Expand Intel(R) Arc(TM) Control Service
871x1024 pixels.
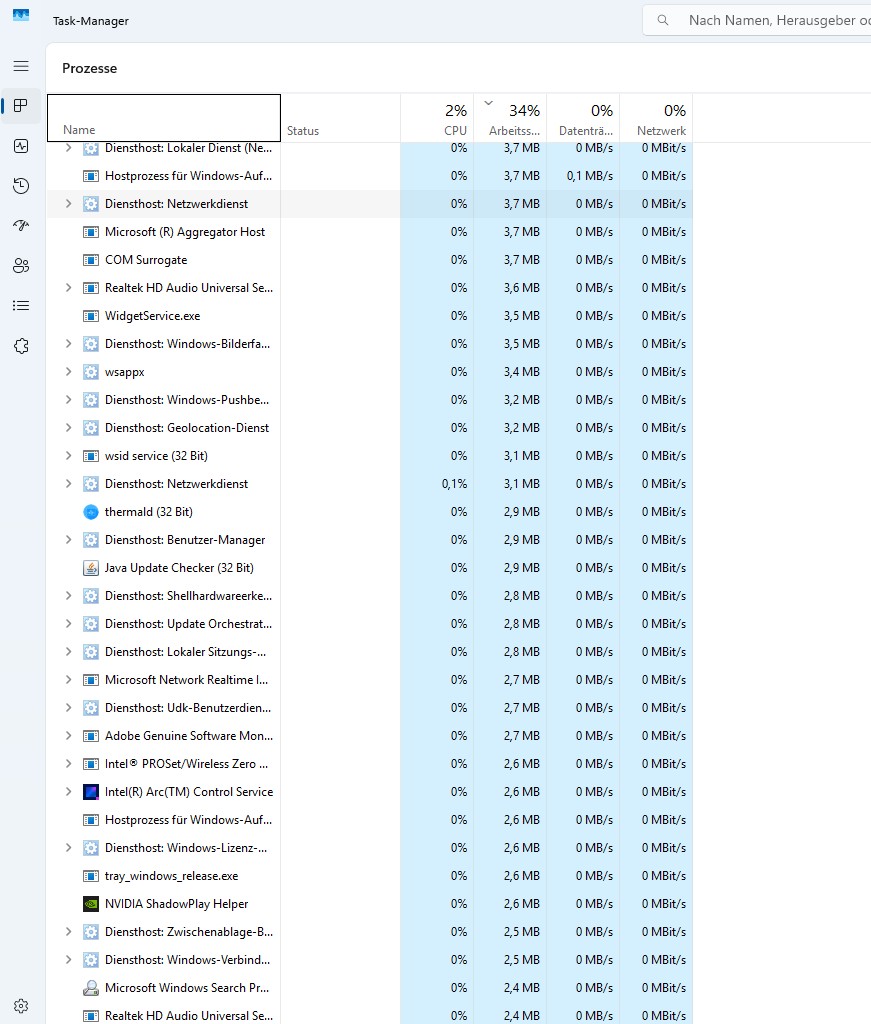coord(68,792)
